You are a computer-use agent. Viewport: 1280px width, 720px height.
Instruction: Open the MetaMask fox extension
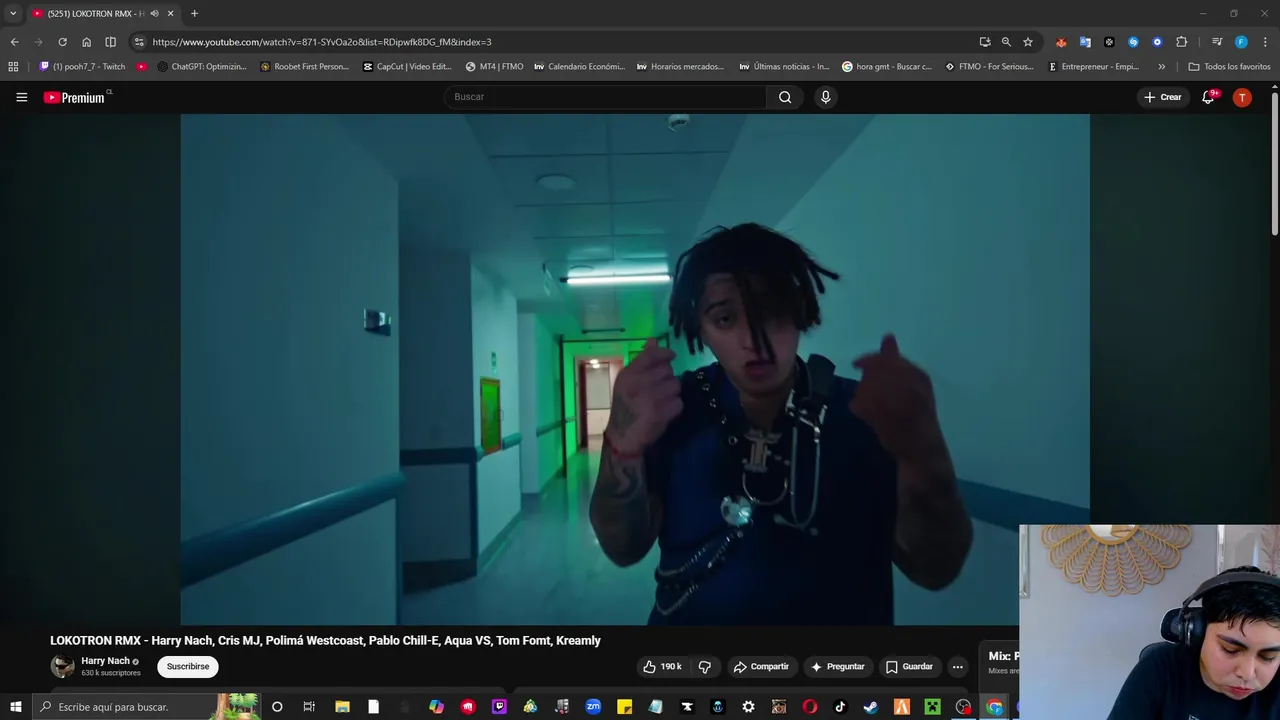coord(1061,42)
